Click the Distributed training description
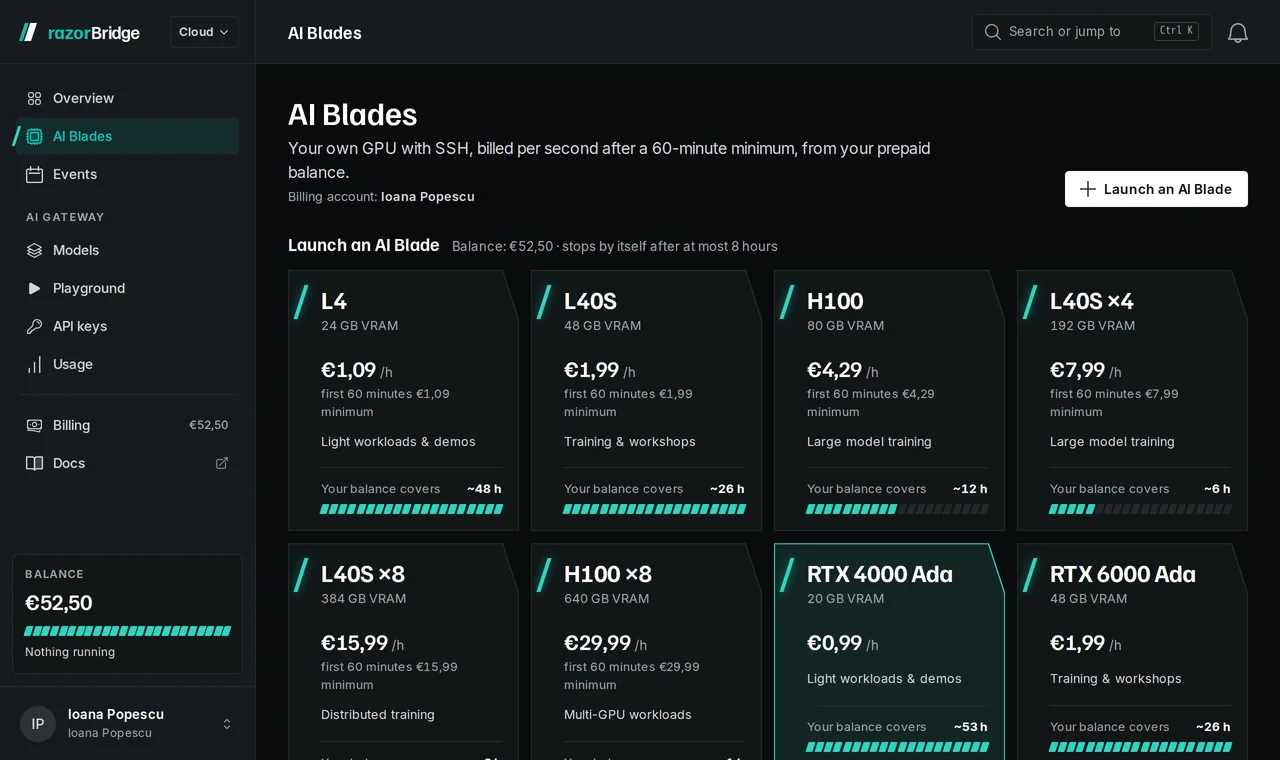The width and height of the screenshot is (1280, 760). point(378,715)
